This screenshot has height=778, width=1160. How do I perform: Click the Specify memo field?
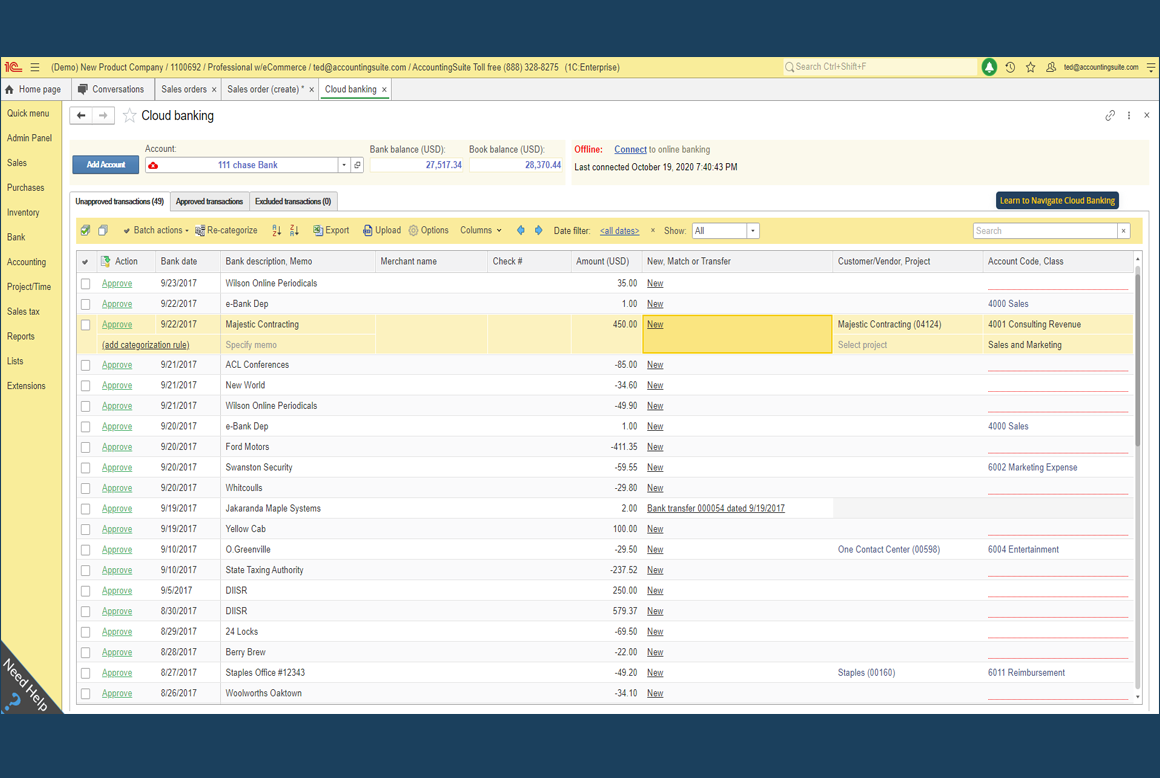[x=298, y=345]
